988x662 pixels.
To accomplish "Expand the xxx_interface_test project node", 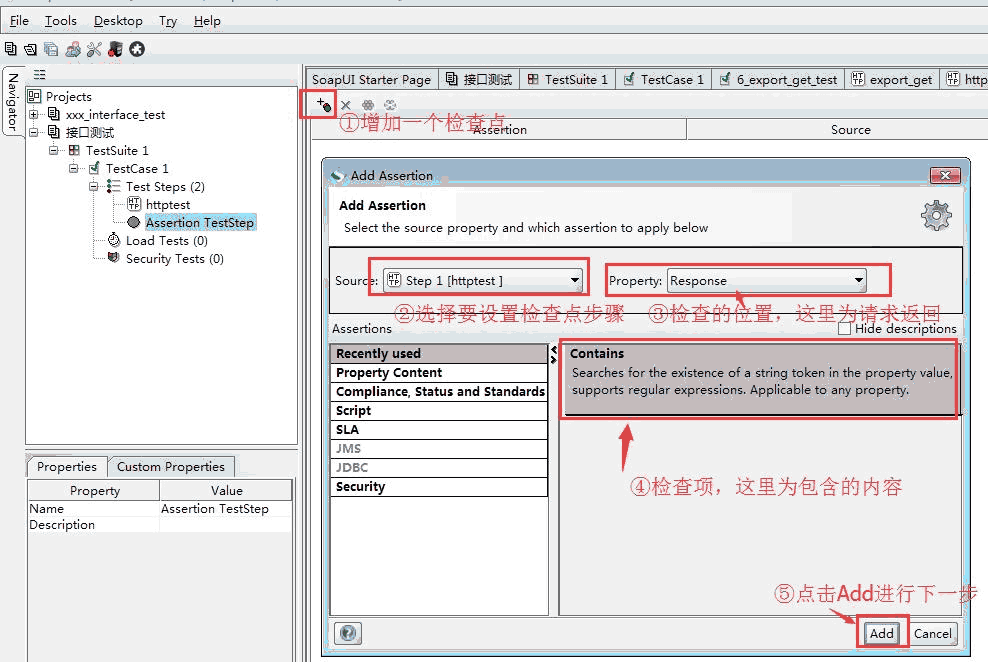I will point(33,115).
